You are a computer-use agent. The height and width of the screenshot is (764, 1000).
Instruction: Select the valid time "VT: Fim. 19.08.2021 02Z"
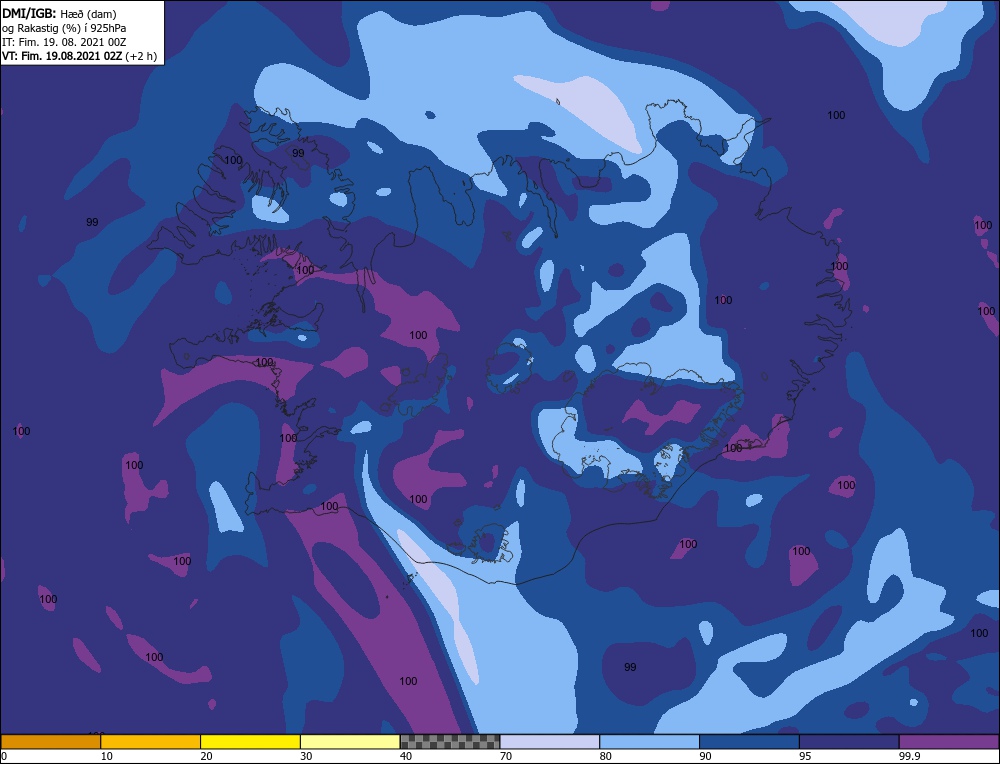click(x=62, y=56)
